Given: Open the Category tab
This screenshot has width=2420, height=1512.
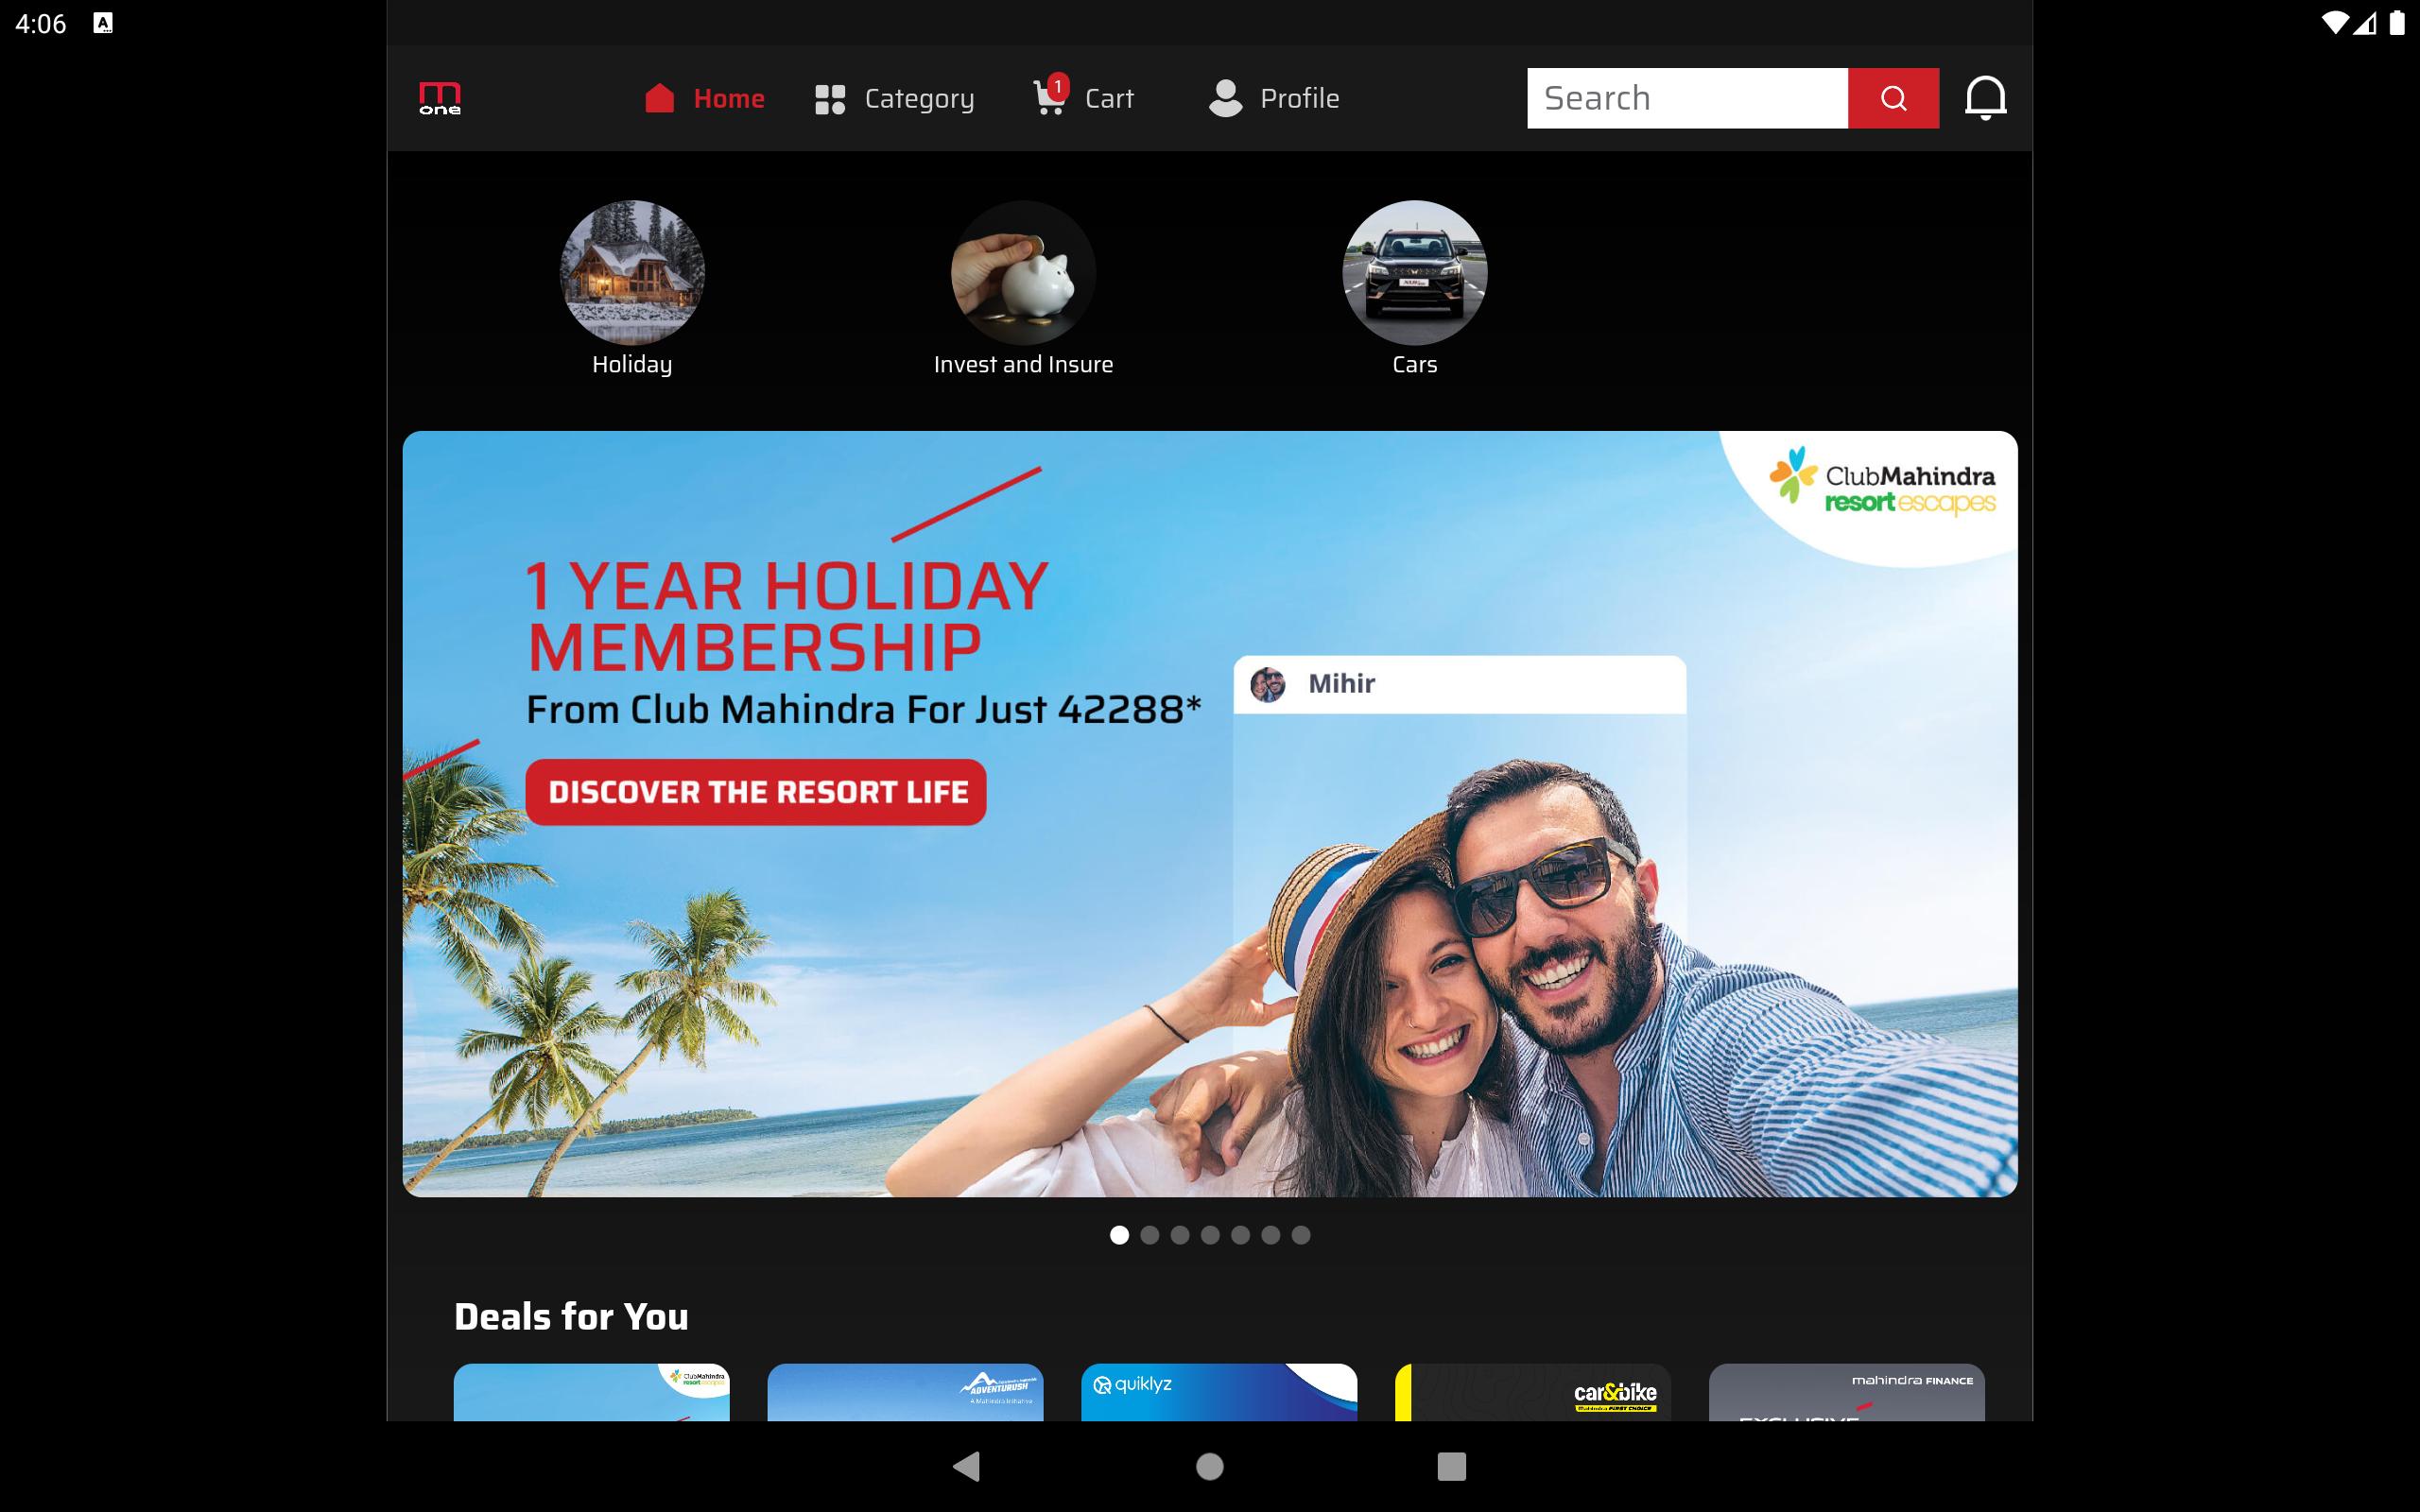Looking at the screenshot, I should point(894,98).
